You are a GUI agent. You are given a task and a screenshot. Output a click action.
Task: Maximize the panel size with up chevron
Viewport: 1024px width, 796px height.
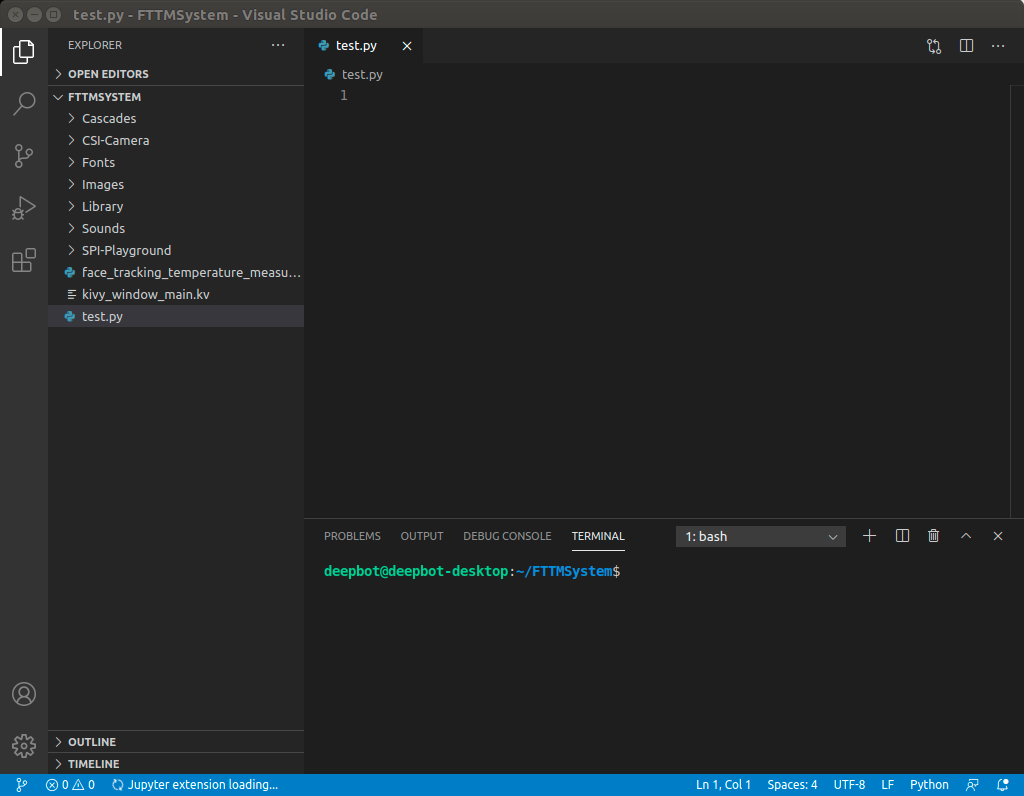[x=966, y=536]
